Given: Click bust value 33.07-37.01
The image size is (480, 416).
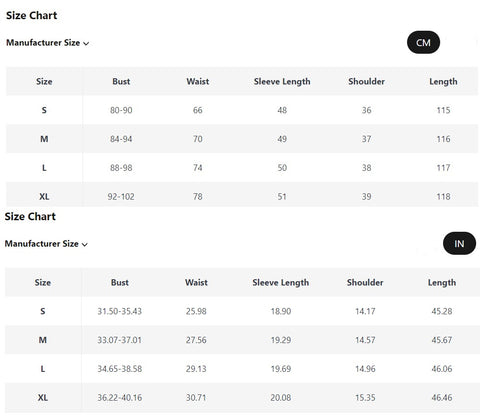Looking at the screenshot, I should coord(120,340).
